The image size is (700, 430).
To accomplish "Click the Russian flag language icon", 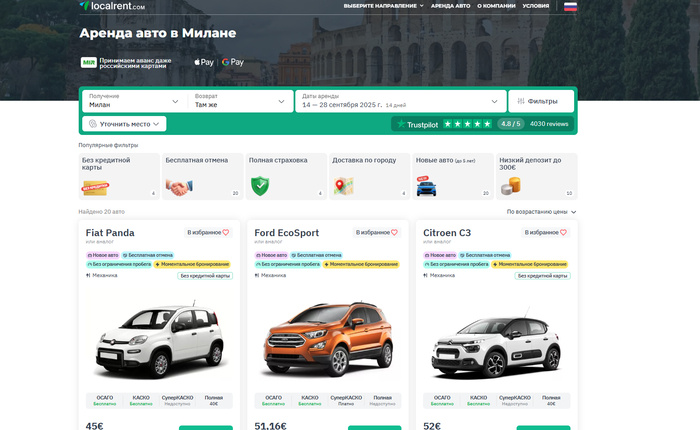I will tap(570, 6).
